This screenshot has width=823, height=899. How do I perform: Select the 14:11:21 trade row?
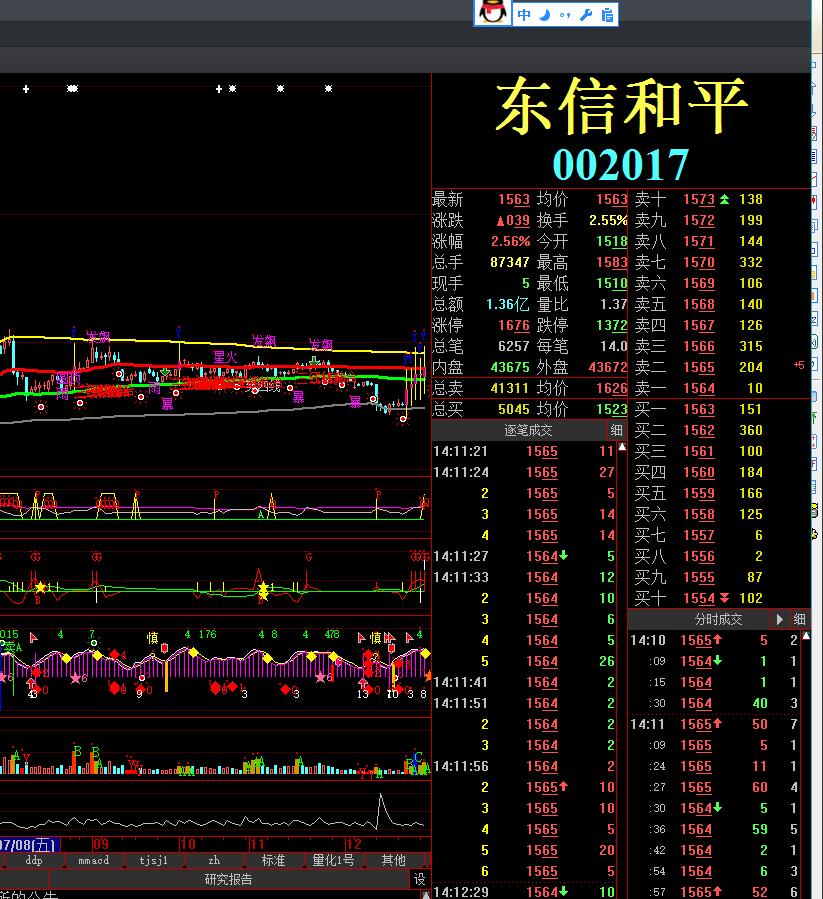click(x=524, y=451)
